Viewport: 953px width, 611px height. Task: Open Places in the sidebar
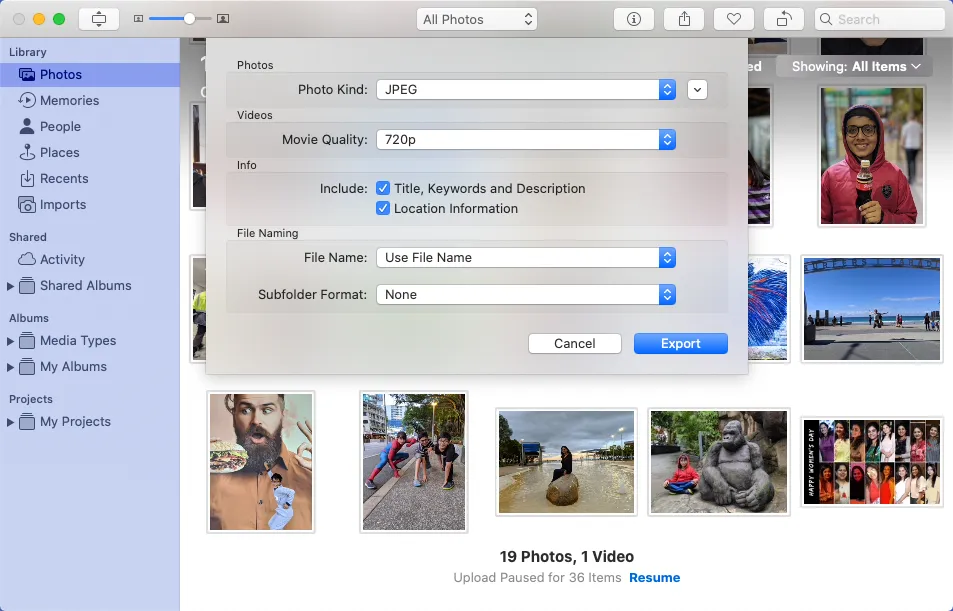tap(60, 152)
